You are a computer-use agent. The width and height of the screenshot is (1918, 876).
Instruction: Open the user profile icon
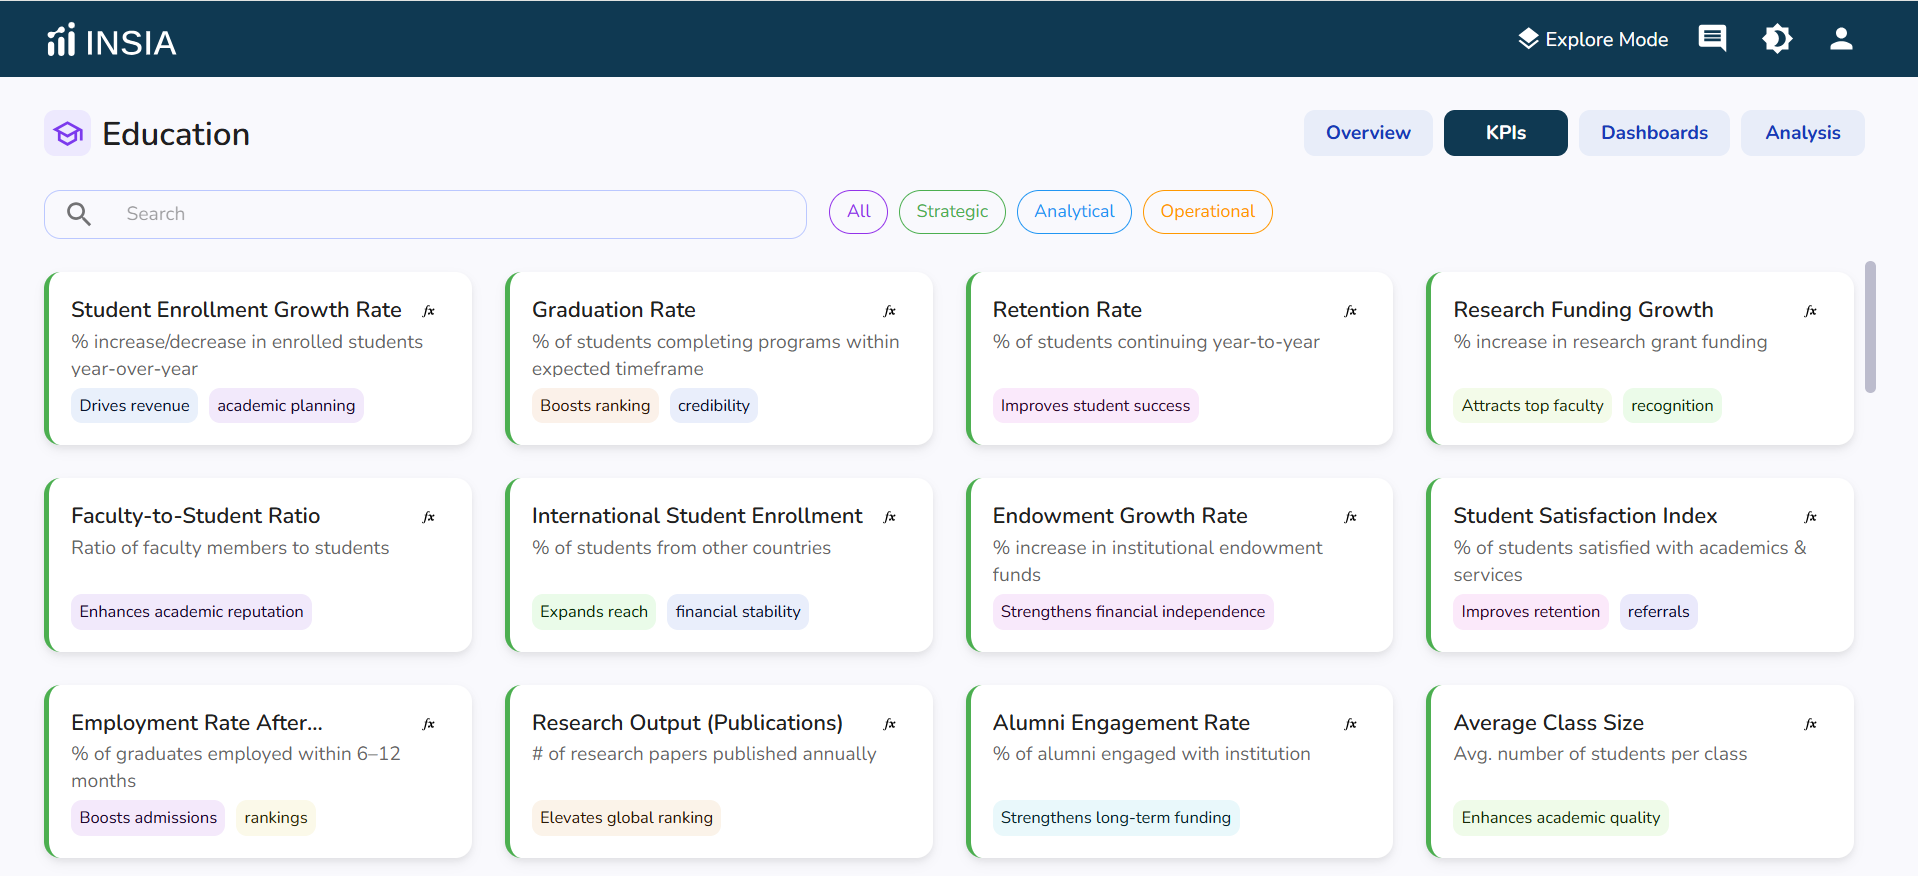coord(1841,39)
